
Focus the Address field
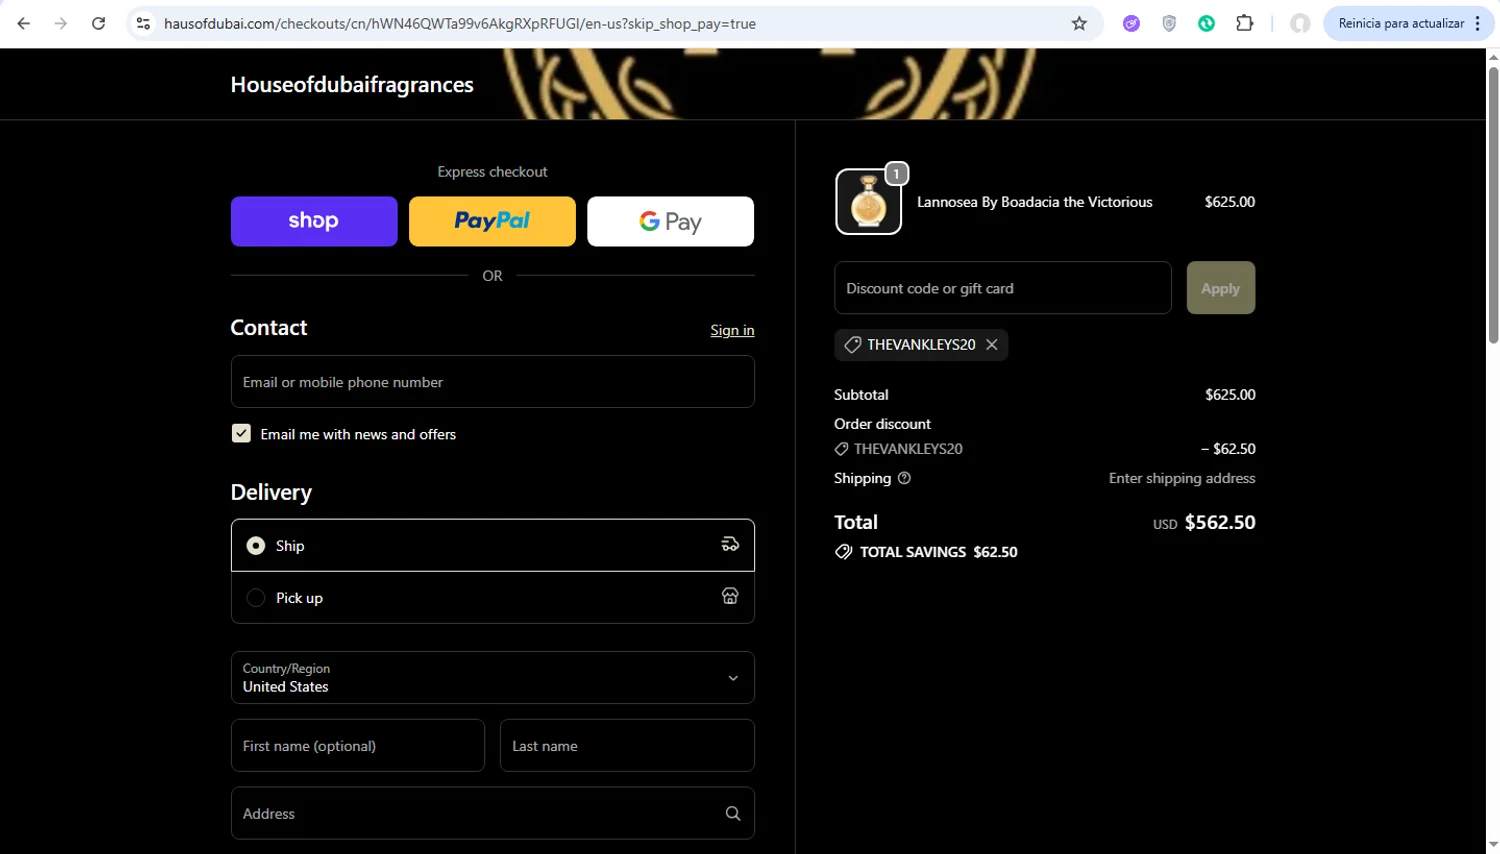492,813
